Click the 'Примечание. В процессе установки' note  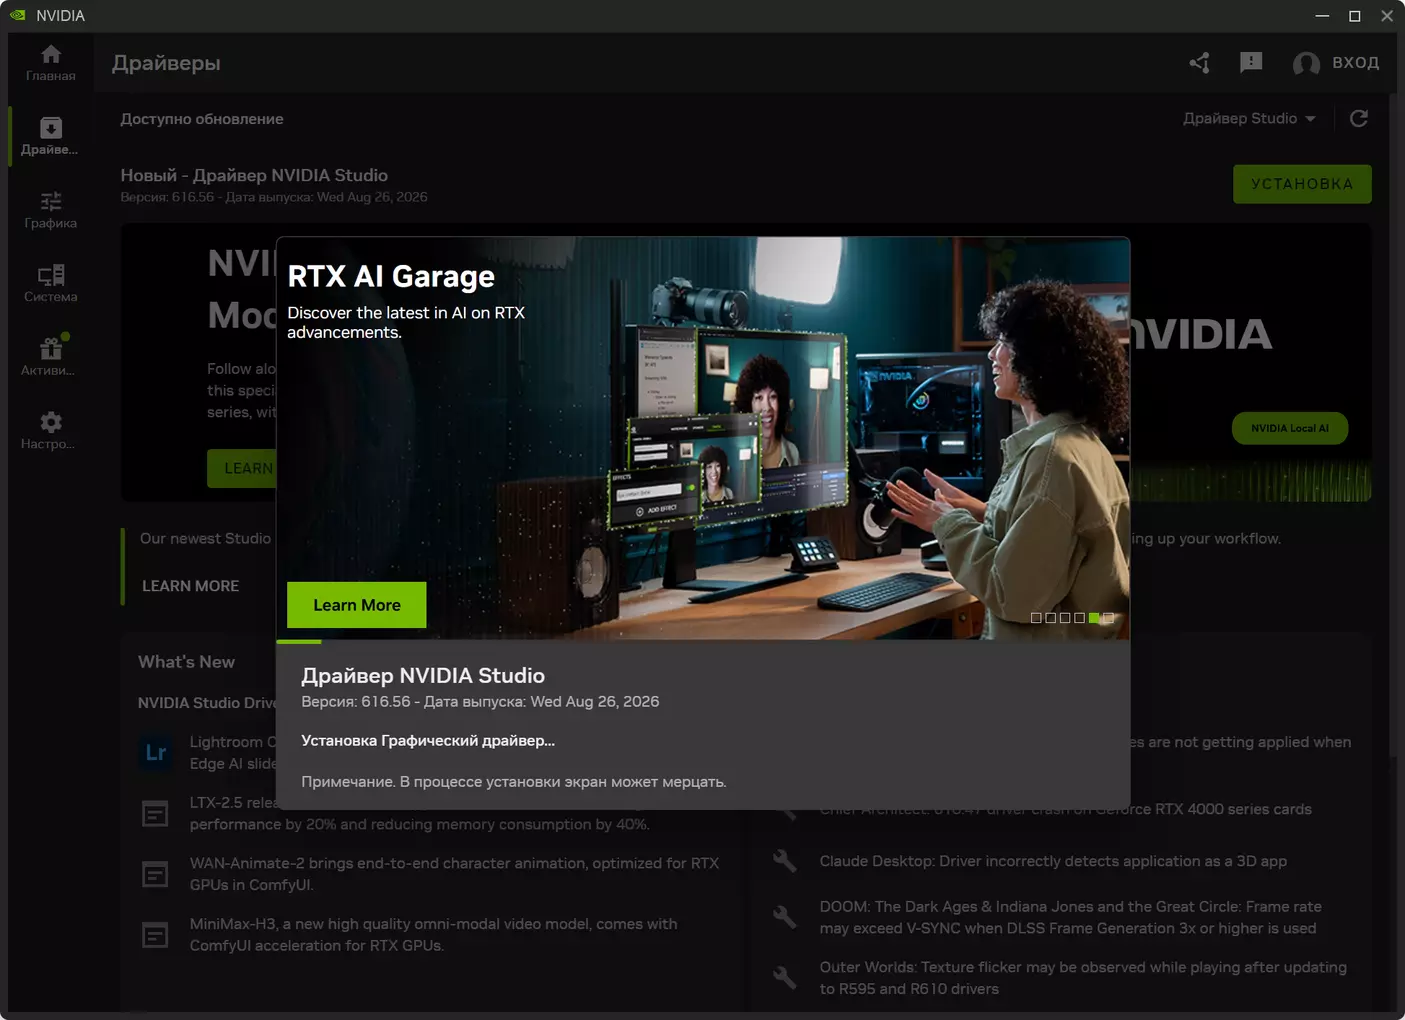[x=514, y=782]
